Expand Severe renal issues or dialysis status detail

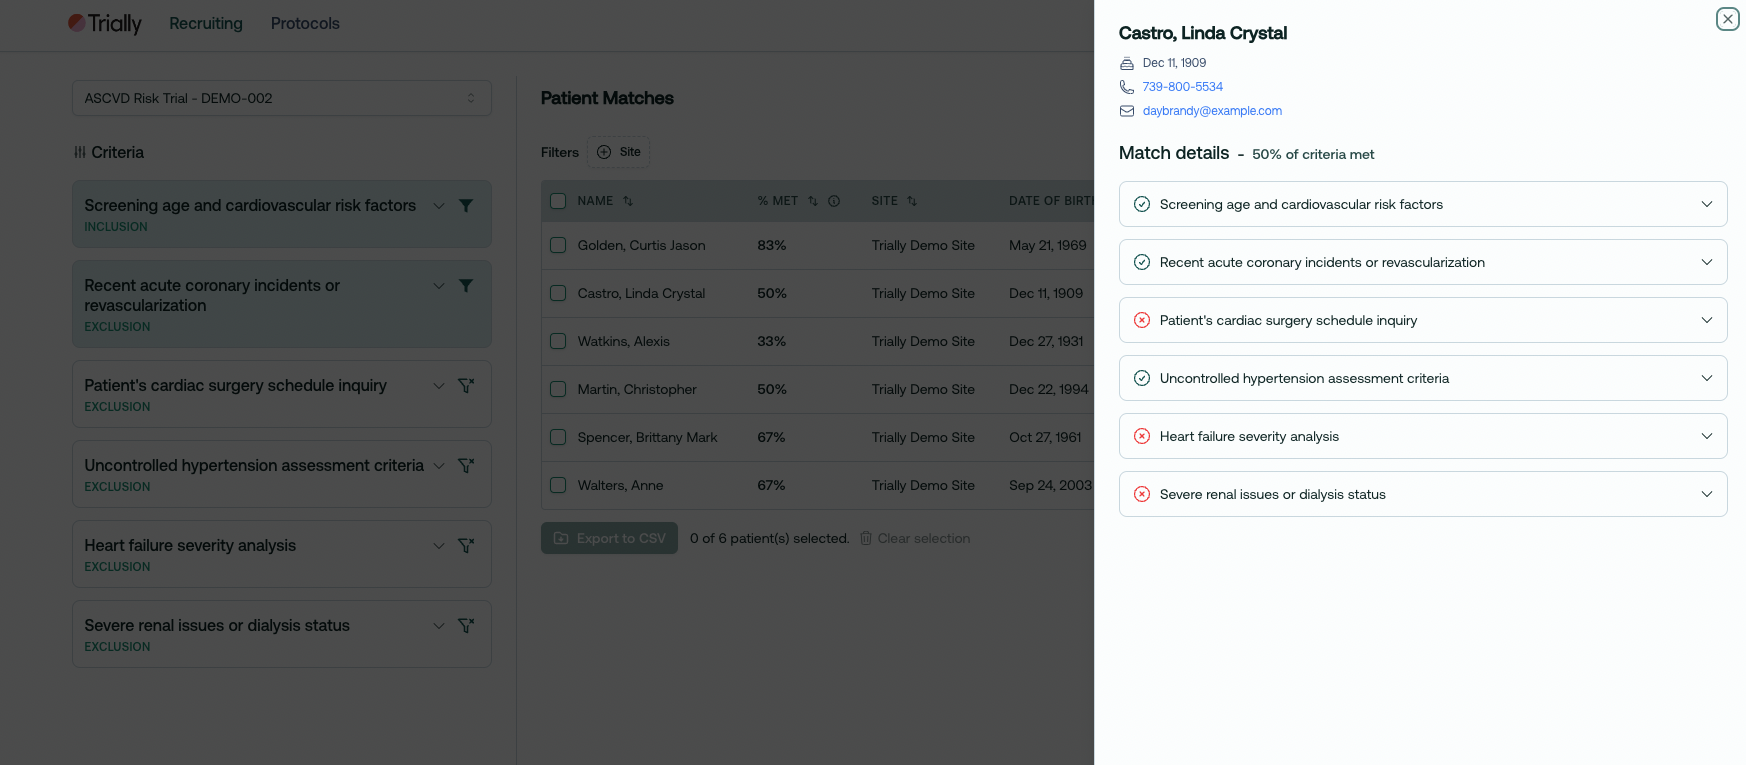click(x=1422, y=494)
